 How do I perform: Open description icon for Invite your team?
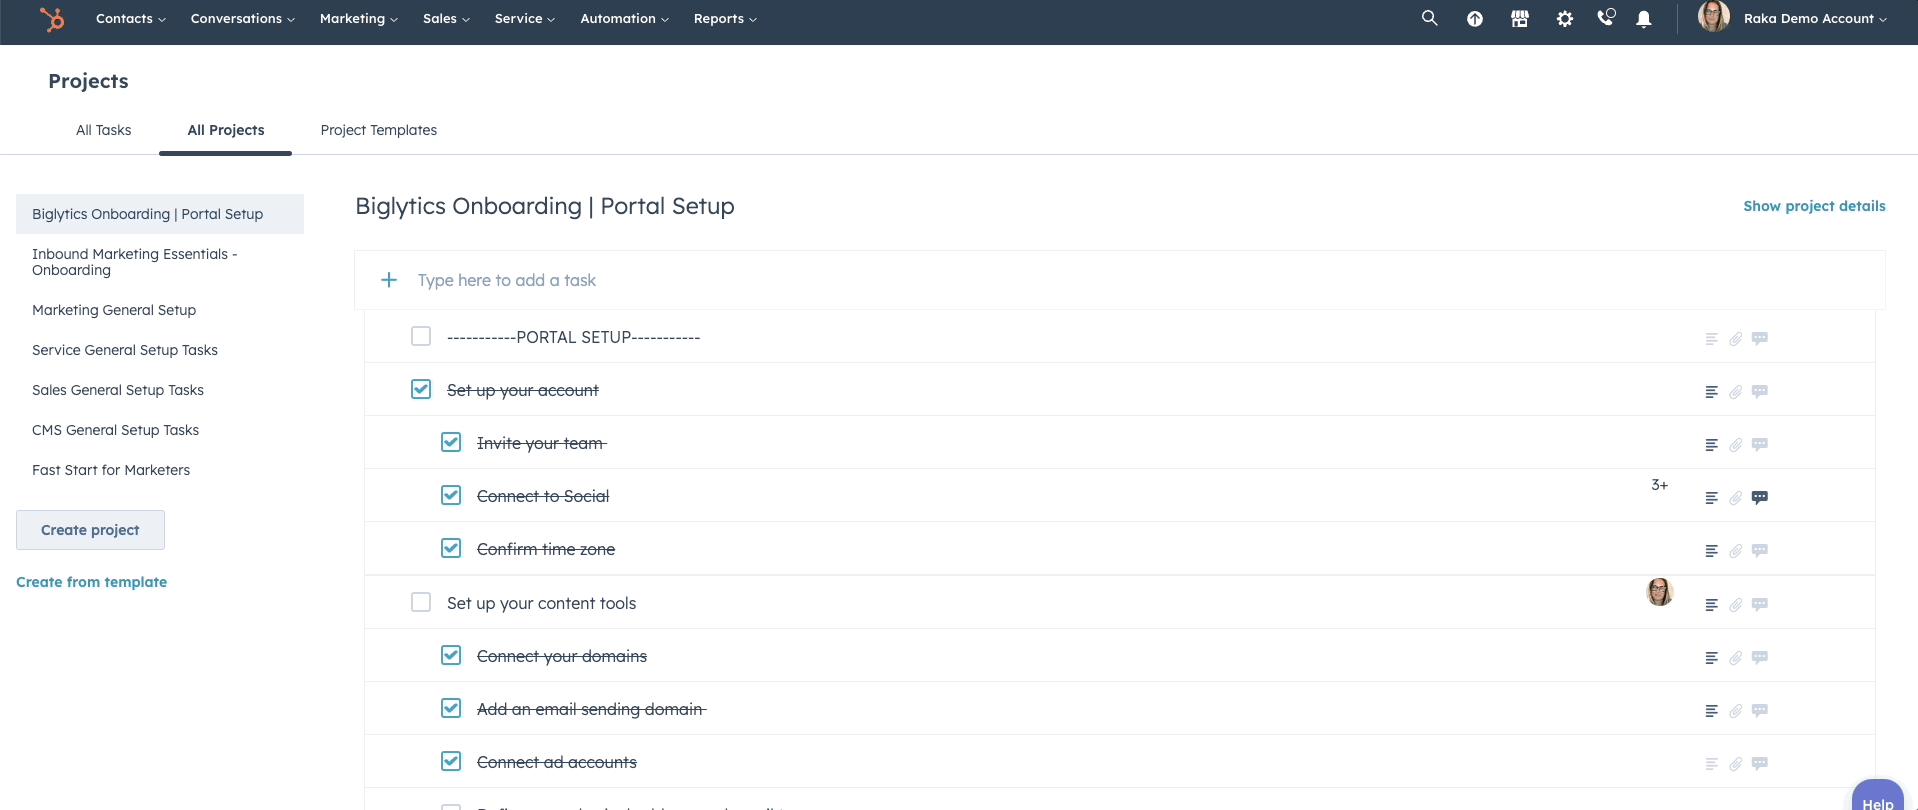1711,445
